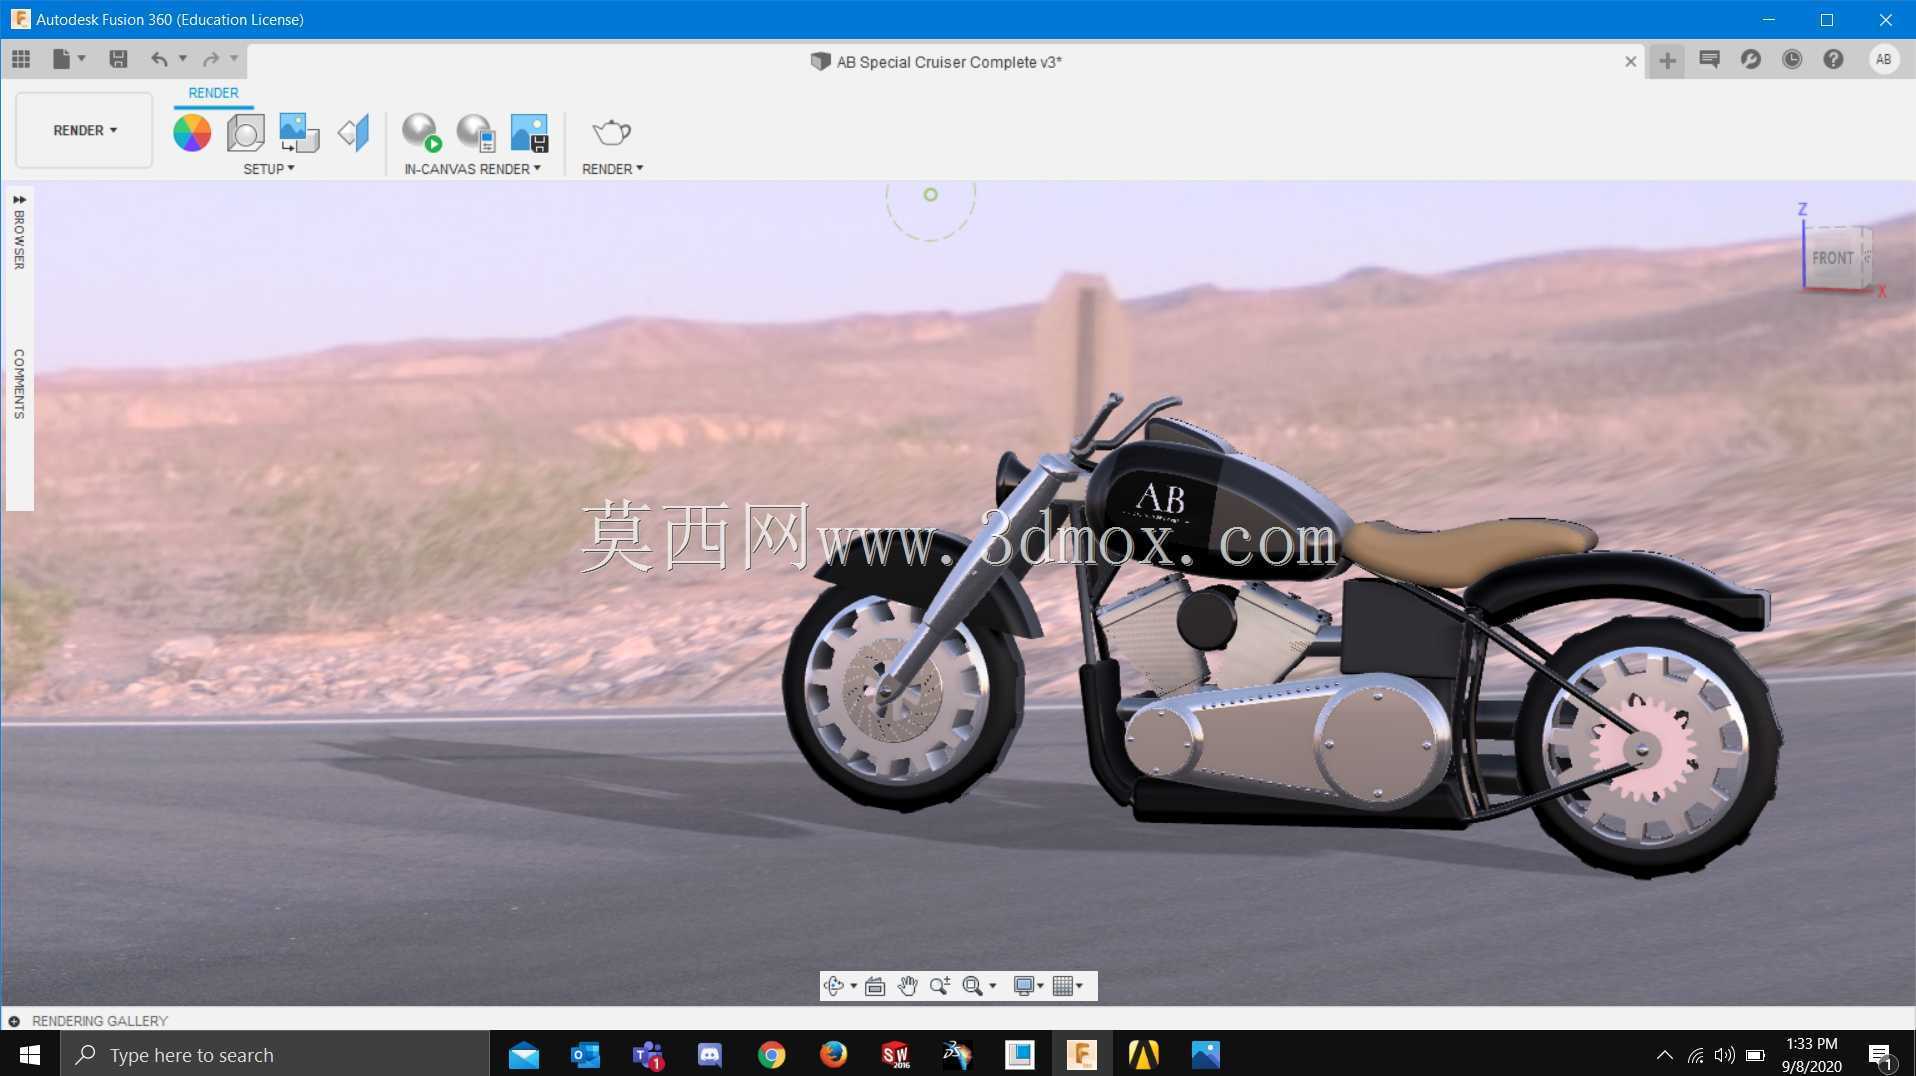Expand the BROWSER panel arrows
Viewport: 1916px width, 1076px height.
[19, 200]
